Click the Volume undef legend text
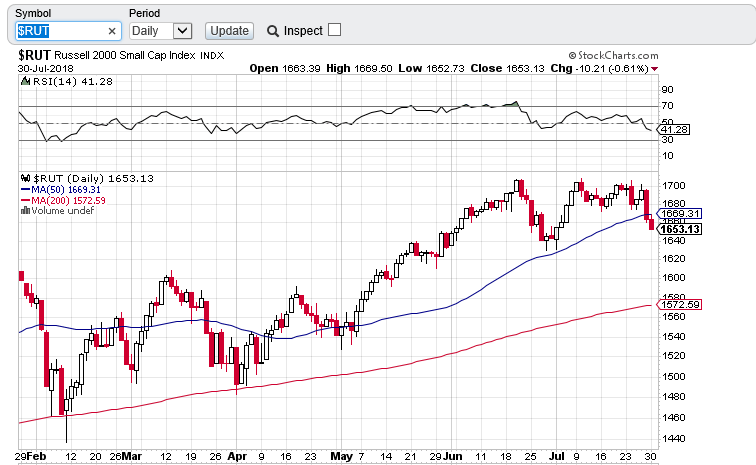The image size is (756, 465). [x=63, y=211]
